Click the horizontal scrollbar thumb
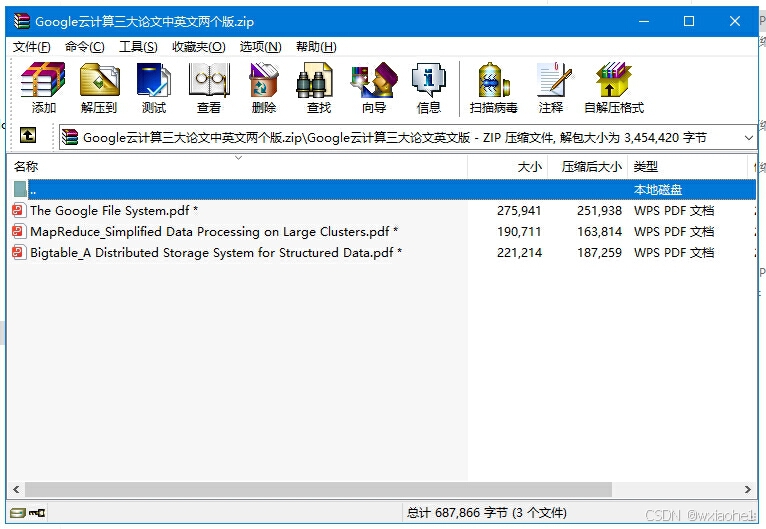766x529 pixels. 319,489
